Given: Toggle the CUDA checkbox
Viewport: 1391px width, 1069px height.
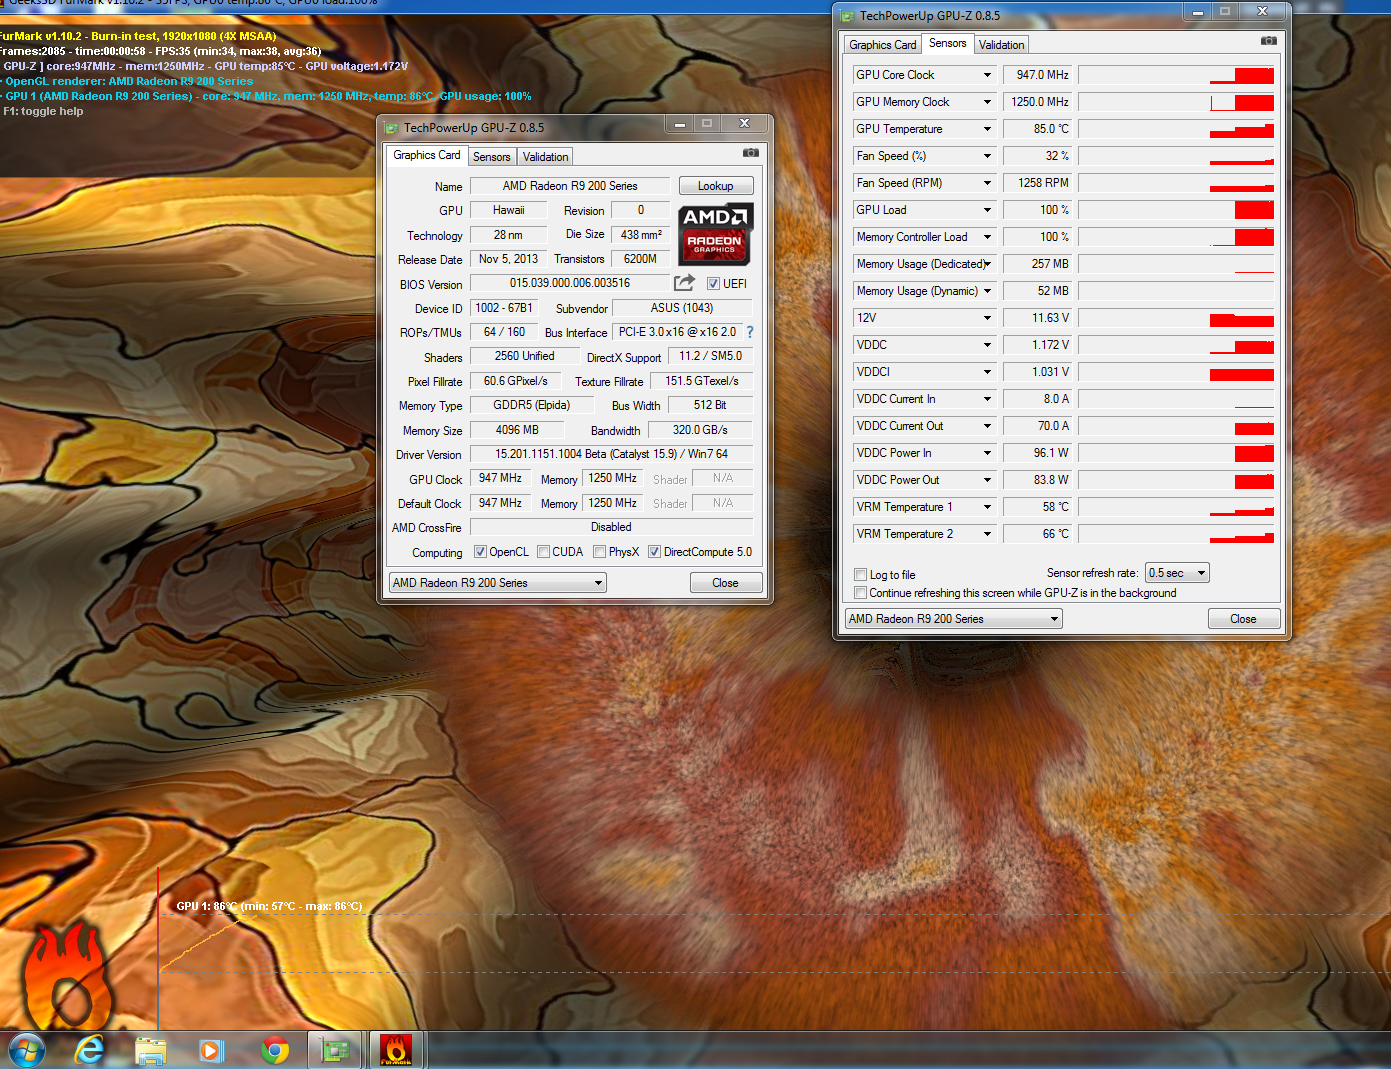Looking at the screenshot, I should click(x=543, y=552).
